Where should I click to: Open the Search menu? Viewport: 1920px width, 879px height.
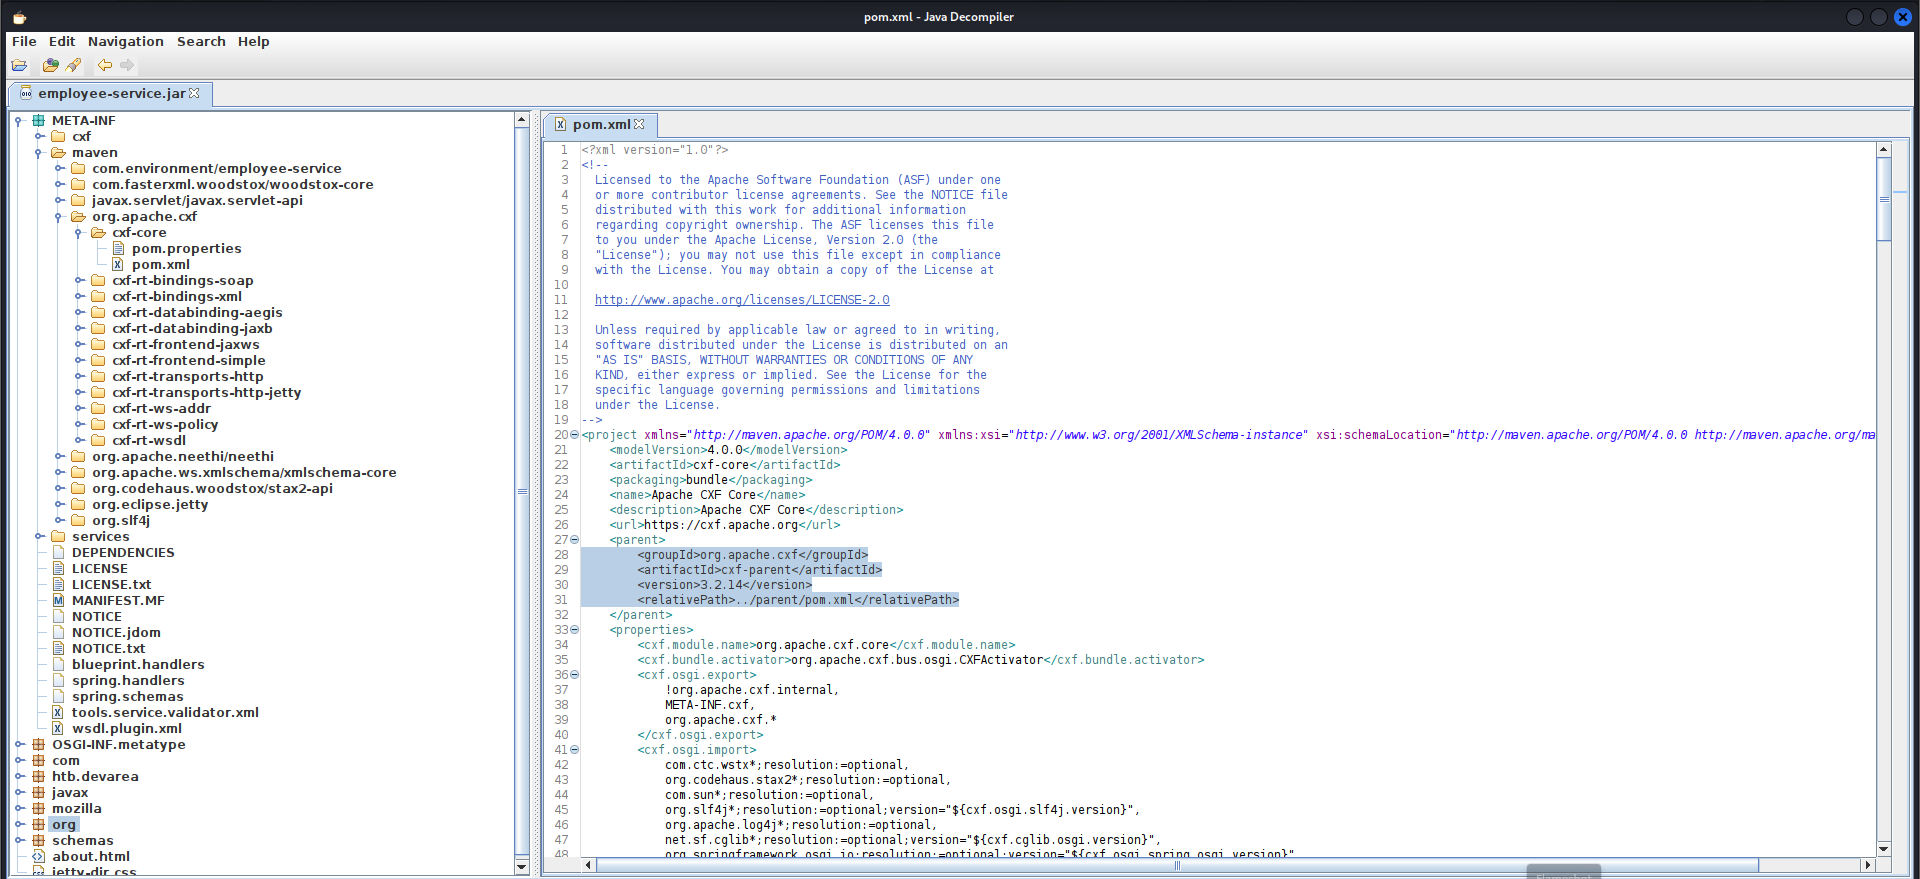pos(201,41)
